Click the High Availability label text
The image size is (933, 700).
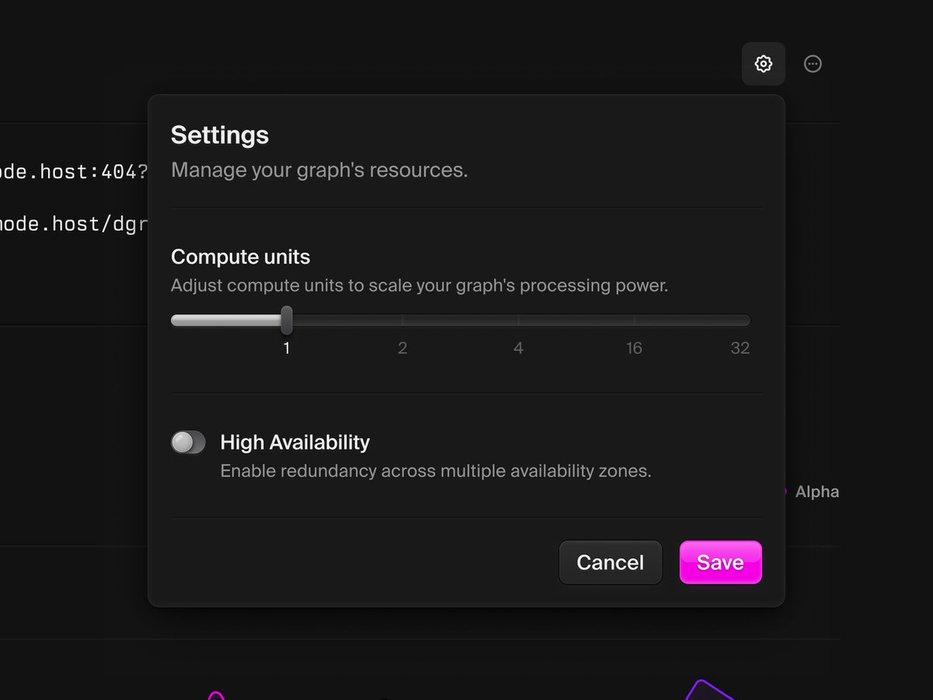click(295, 442)
